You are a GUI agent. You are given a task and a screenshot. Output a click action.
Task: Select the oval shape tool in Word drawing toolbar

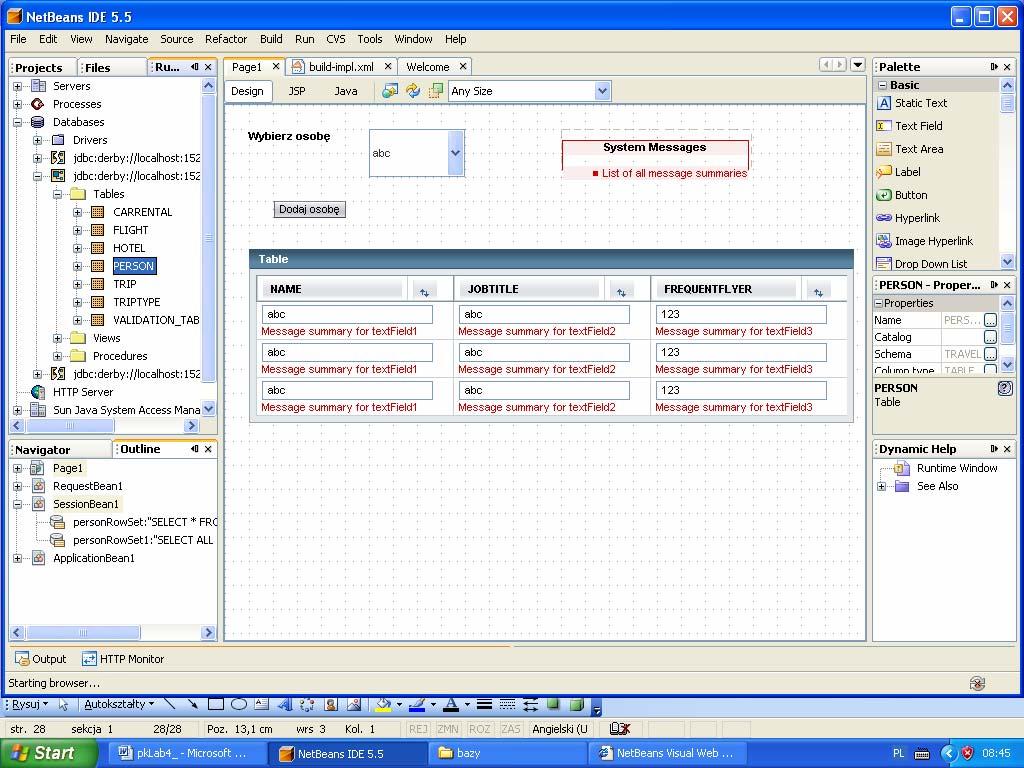click(238, 704)
